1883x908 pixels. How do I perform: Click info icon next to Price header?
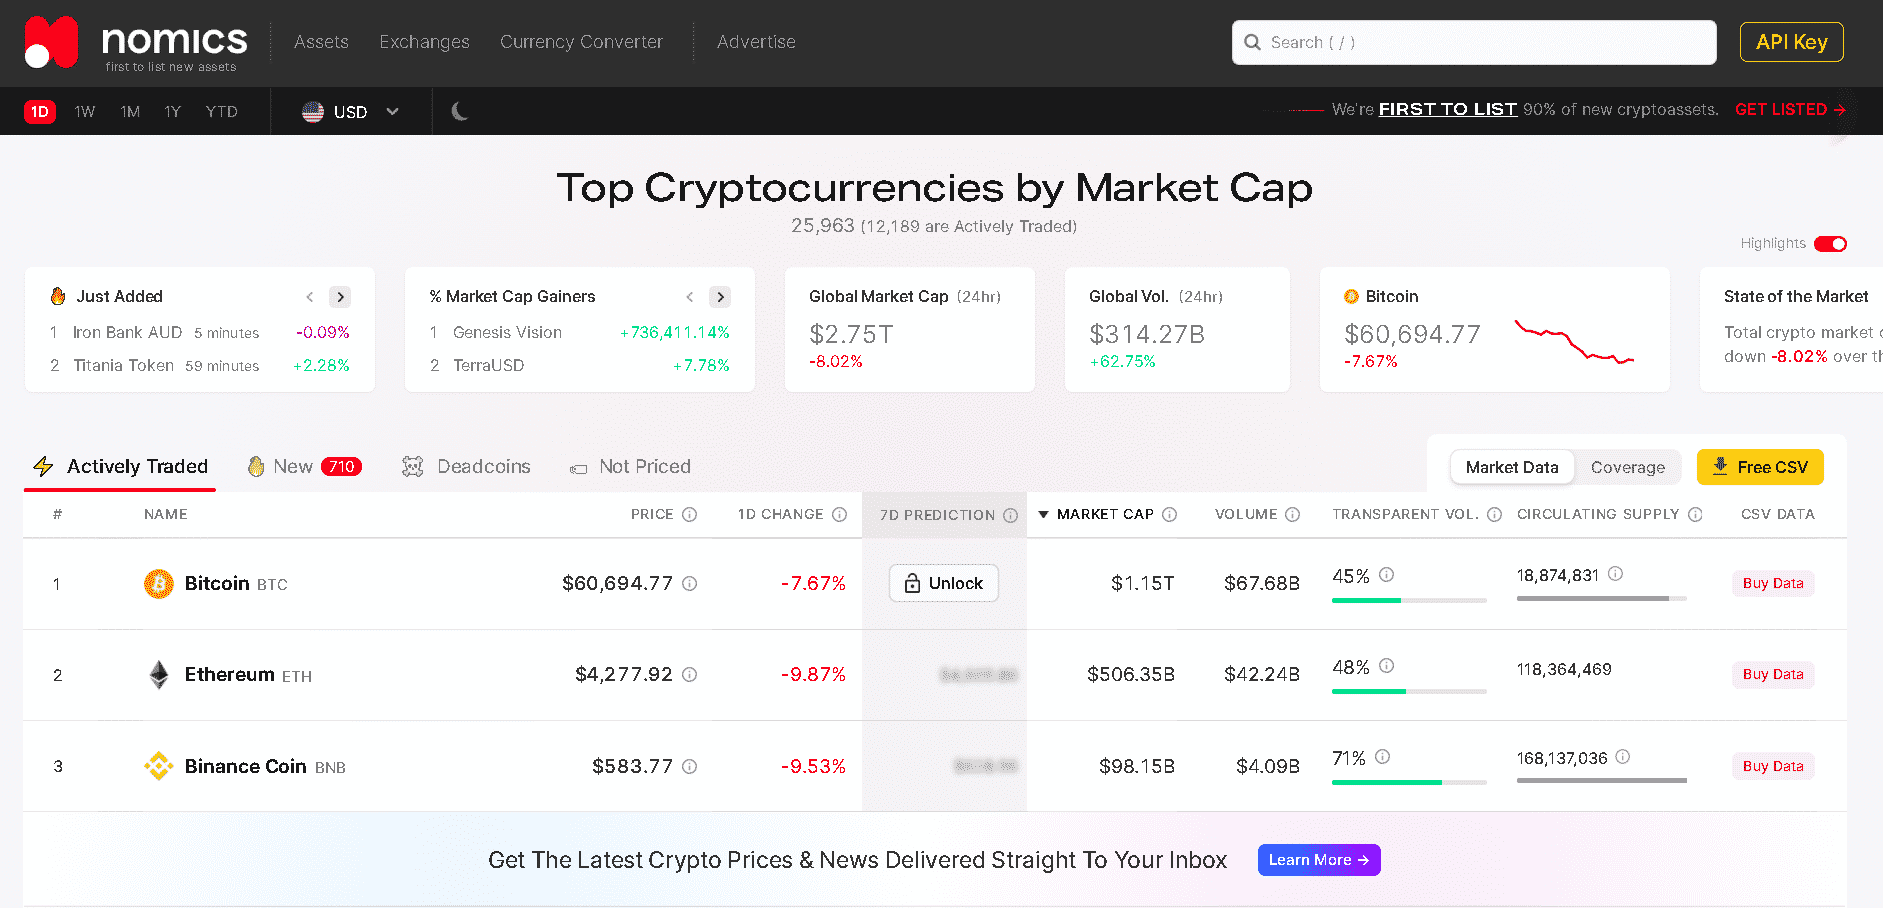689,514
